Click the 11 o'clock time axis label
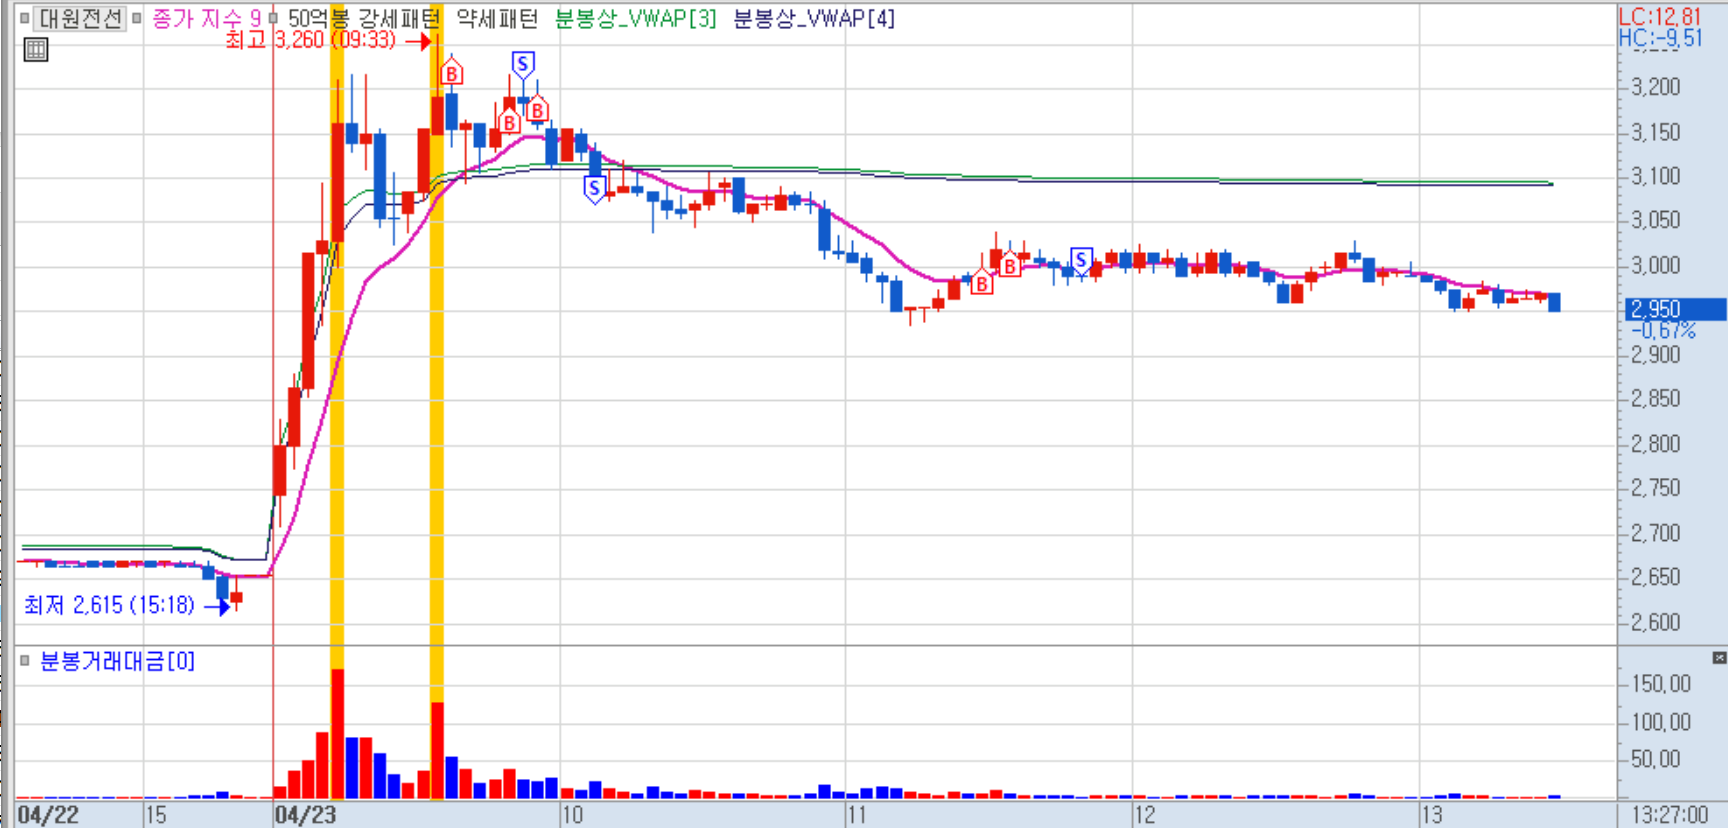 pos(857,815)
